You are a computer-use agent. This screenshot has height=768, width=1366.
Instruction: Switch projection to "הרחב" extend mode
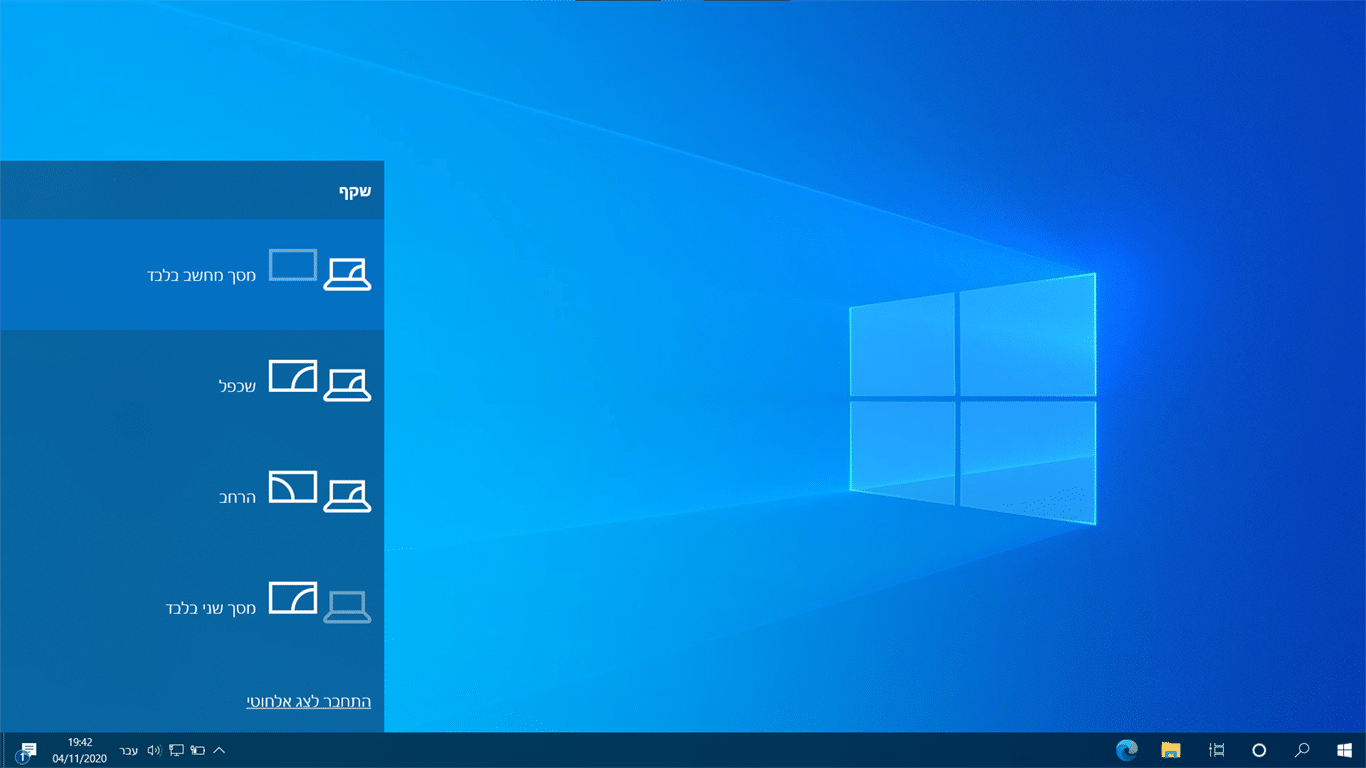(x=192, y=496)
